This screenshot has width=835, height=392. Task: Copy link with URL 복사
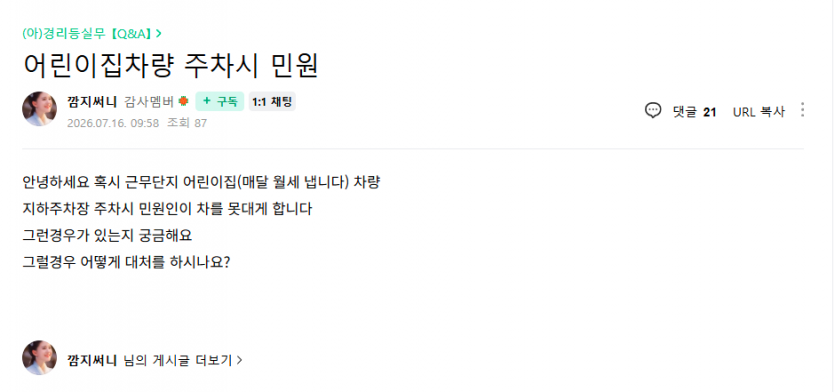pos(759,112)
